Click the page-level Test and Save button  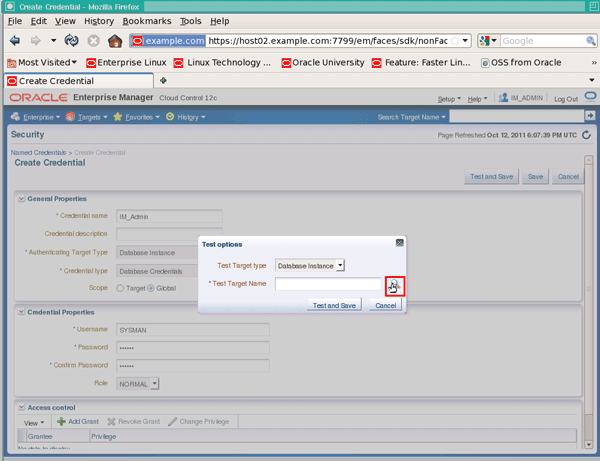tap(491, 176)
